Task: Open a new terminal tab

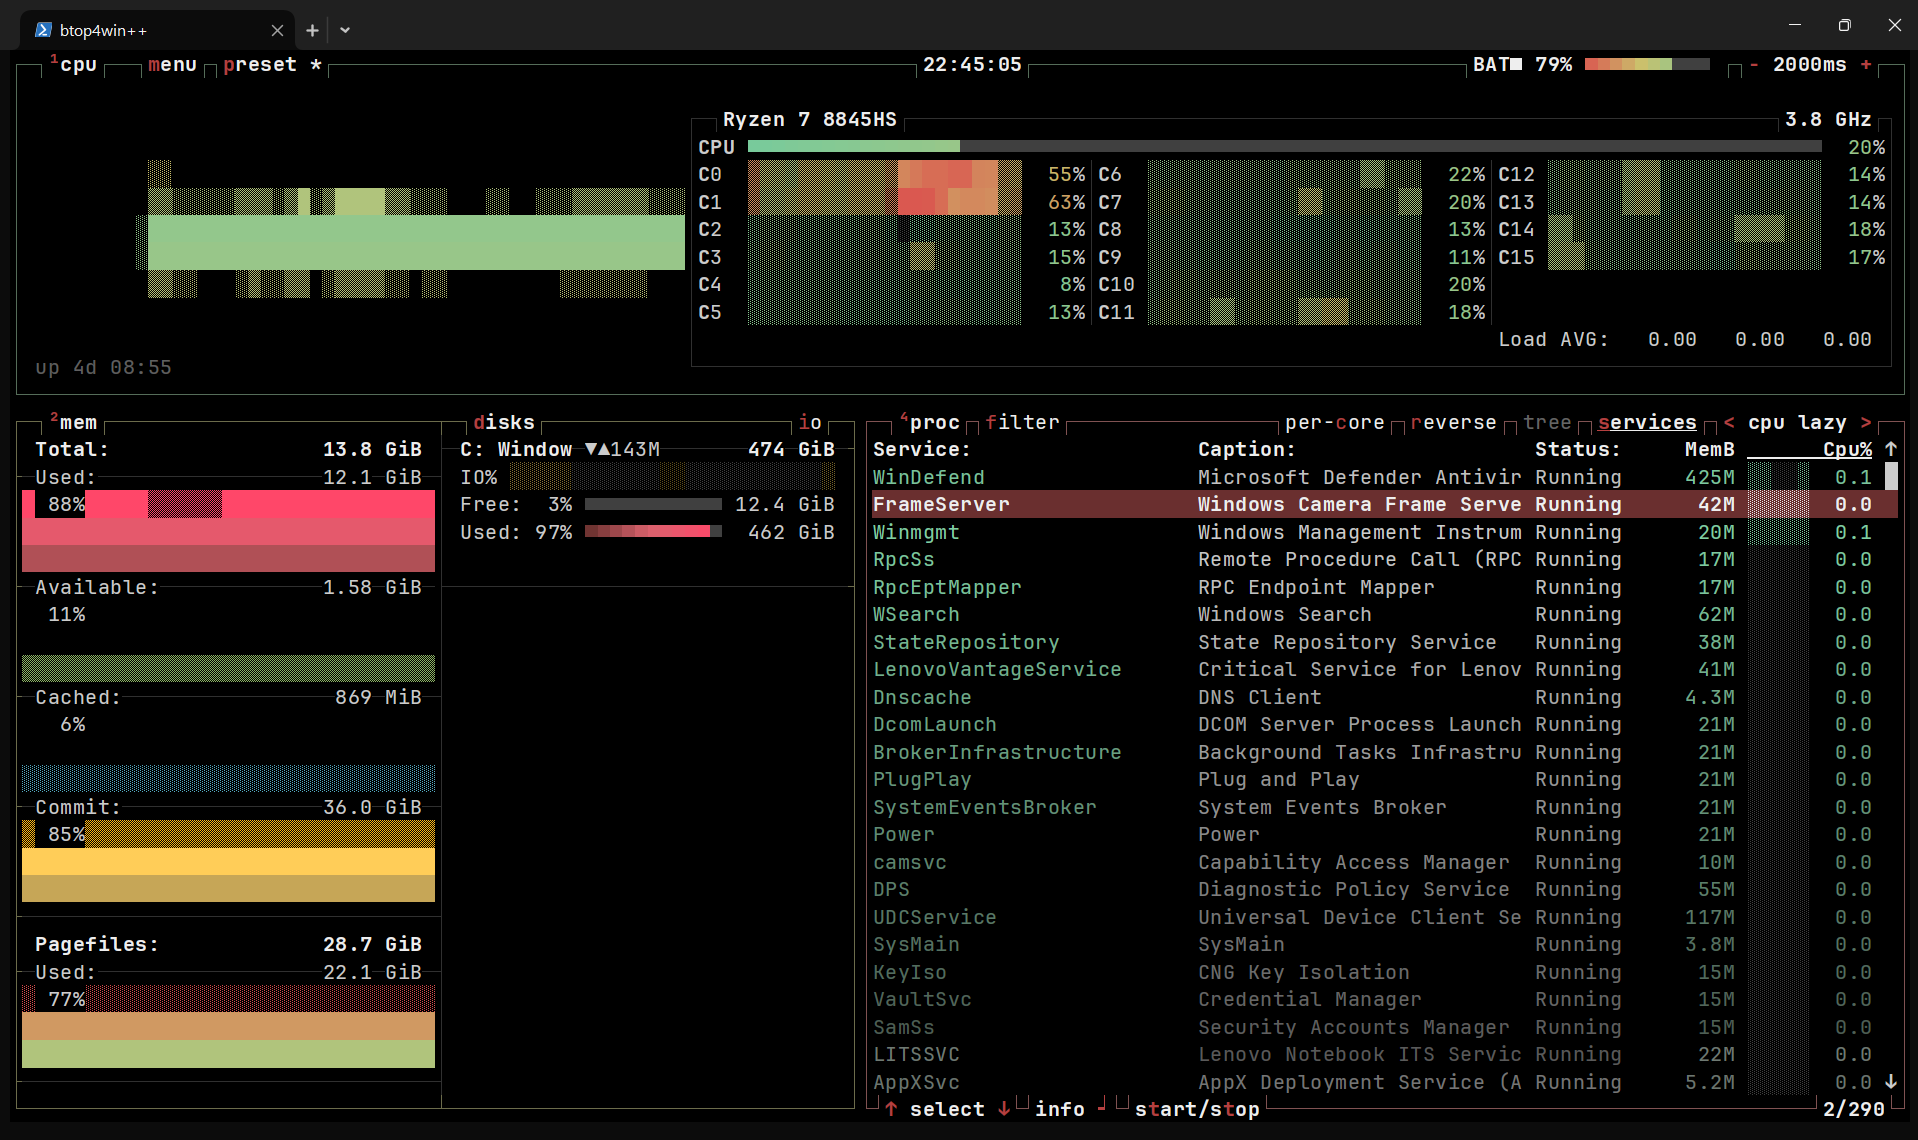Action: pyautogui.click(x=312, y=30)
